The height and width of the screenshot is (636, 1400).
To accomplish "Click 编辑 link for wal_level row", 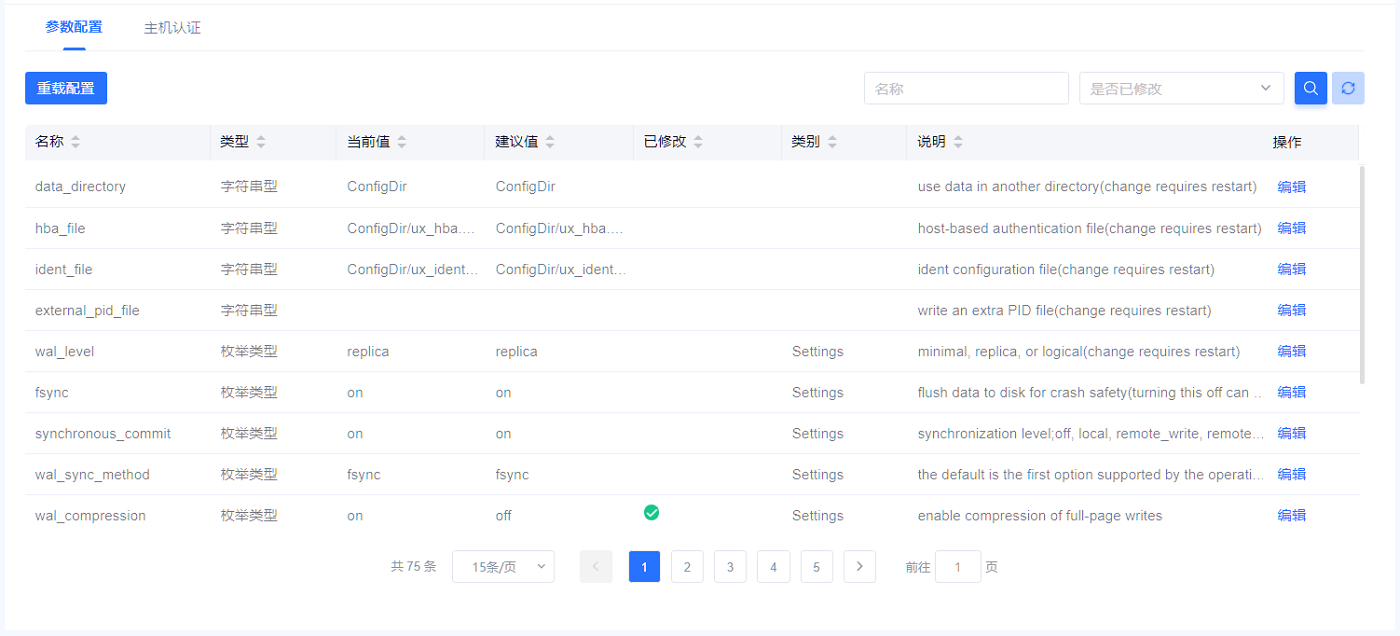I will point(1291,351).
